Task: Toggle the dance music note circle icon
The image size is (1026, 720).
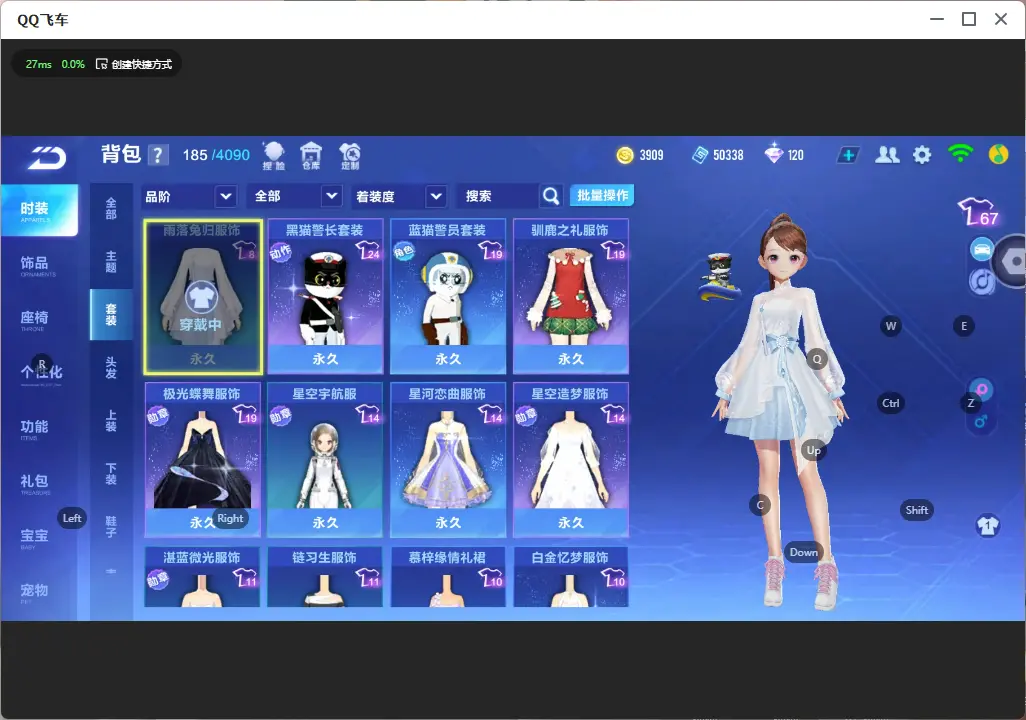Action: pos(982,281)
